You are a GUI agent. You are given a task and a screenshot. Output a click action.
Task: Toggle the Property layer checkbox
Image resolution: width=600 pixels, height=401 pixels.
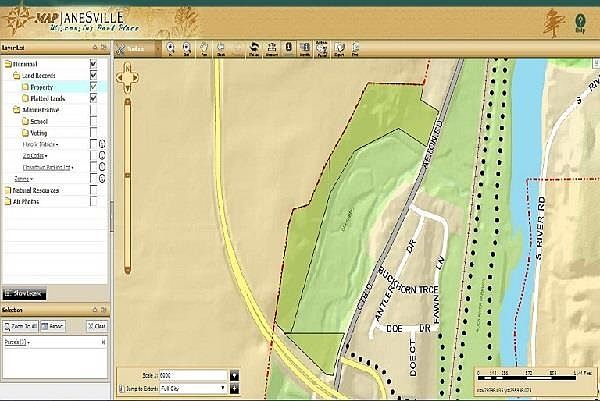(x=93, y=86)
